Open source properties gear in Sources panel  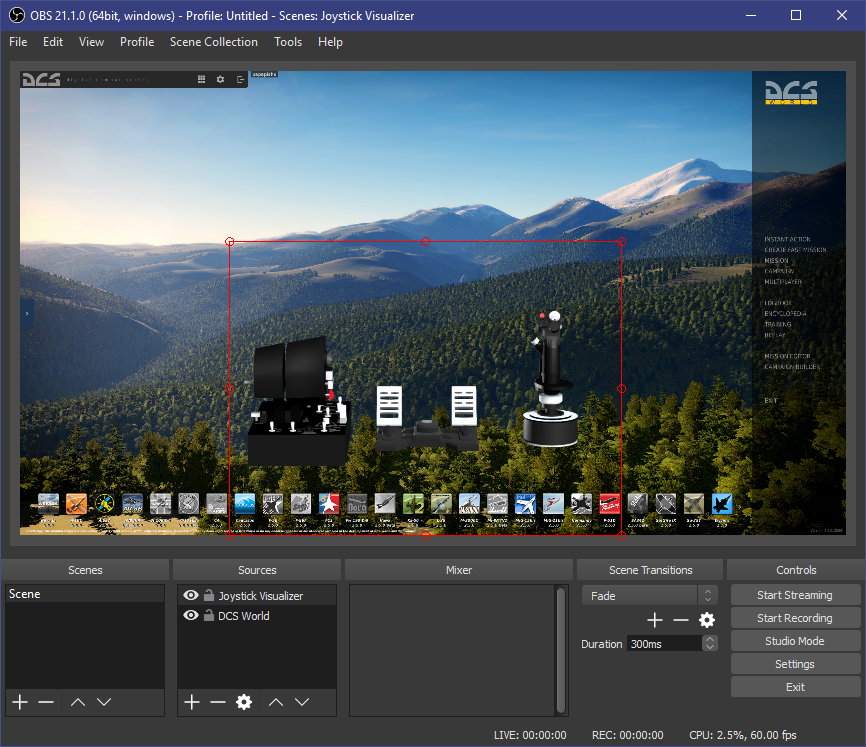pyautogui.click(x=244, y=702)
